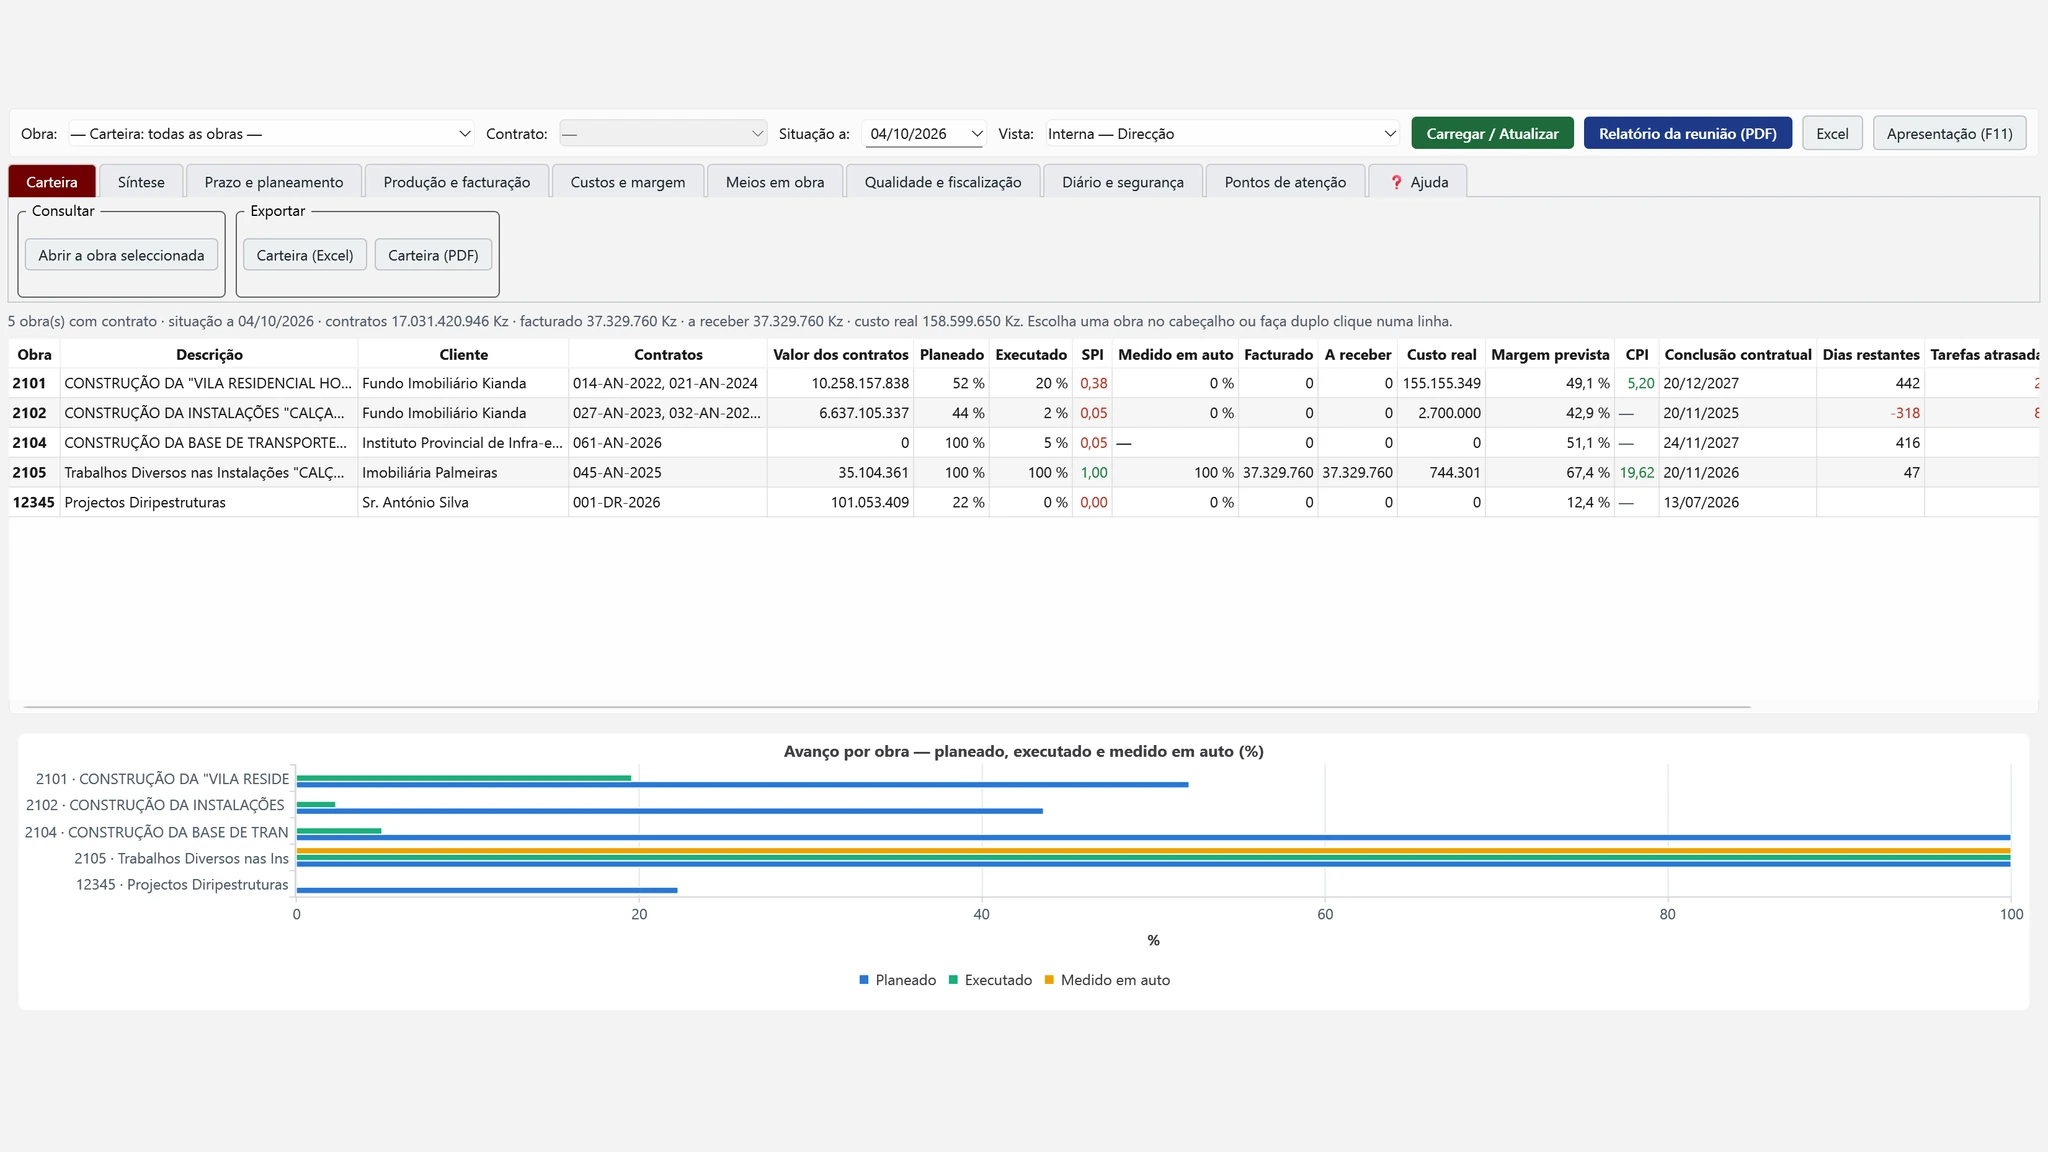Generate Relatório da reunião (PDF)
This screenshot has height=1152, width=2048.
coord(1687,134)
